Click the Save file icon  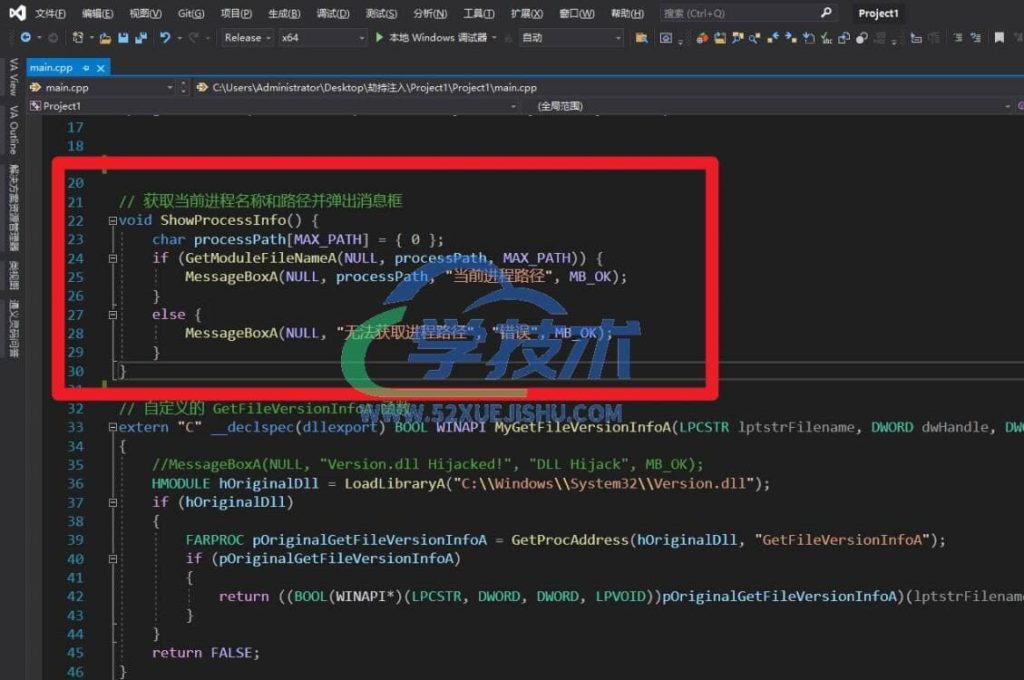point(122,38)
